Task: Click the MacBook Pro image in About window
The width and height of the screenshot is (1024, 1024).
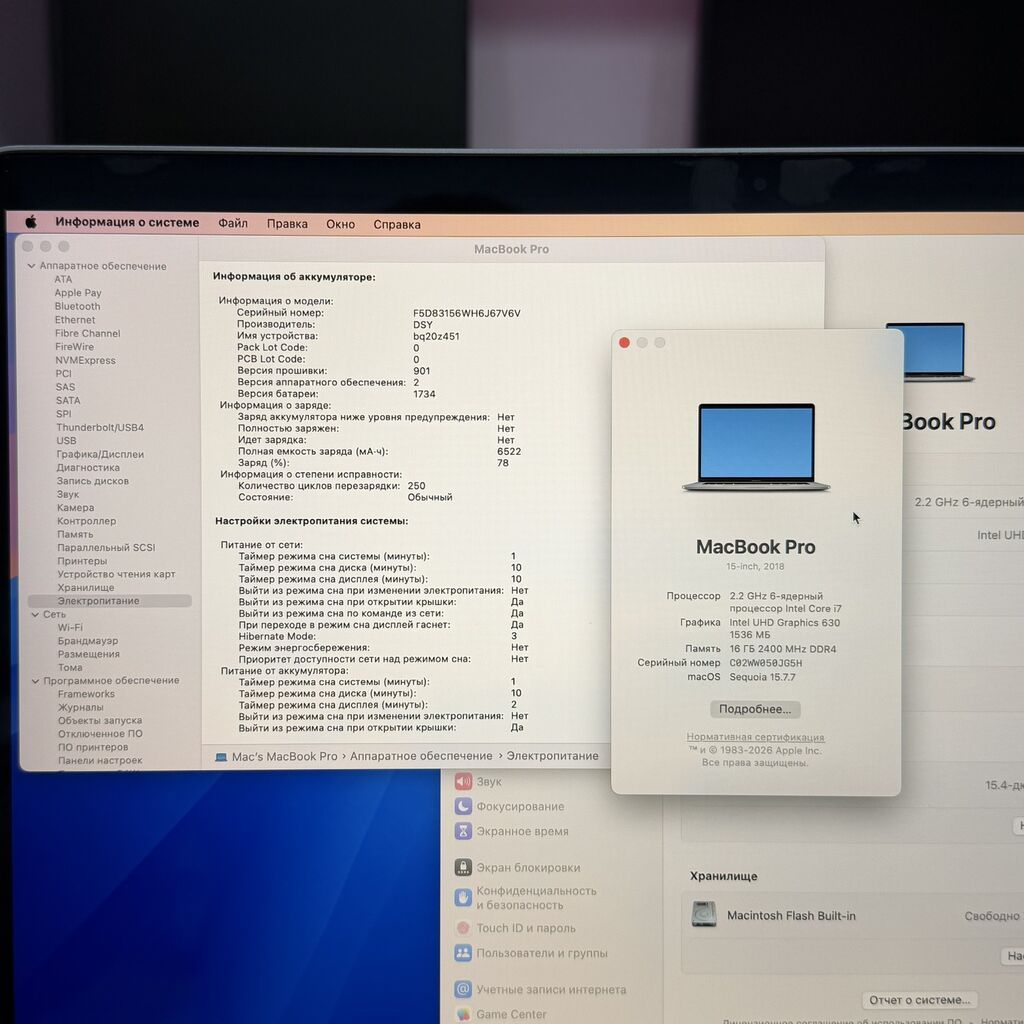Action: (x=756, y=447)
